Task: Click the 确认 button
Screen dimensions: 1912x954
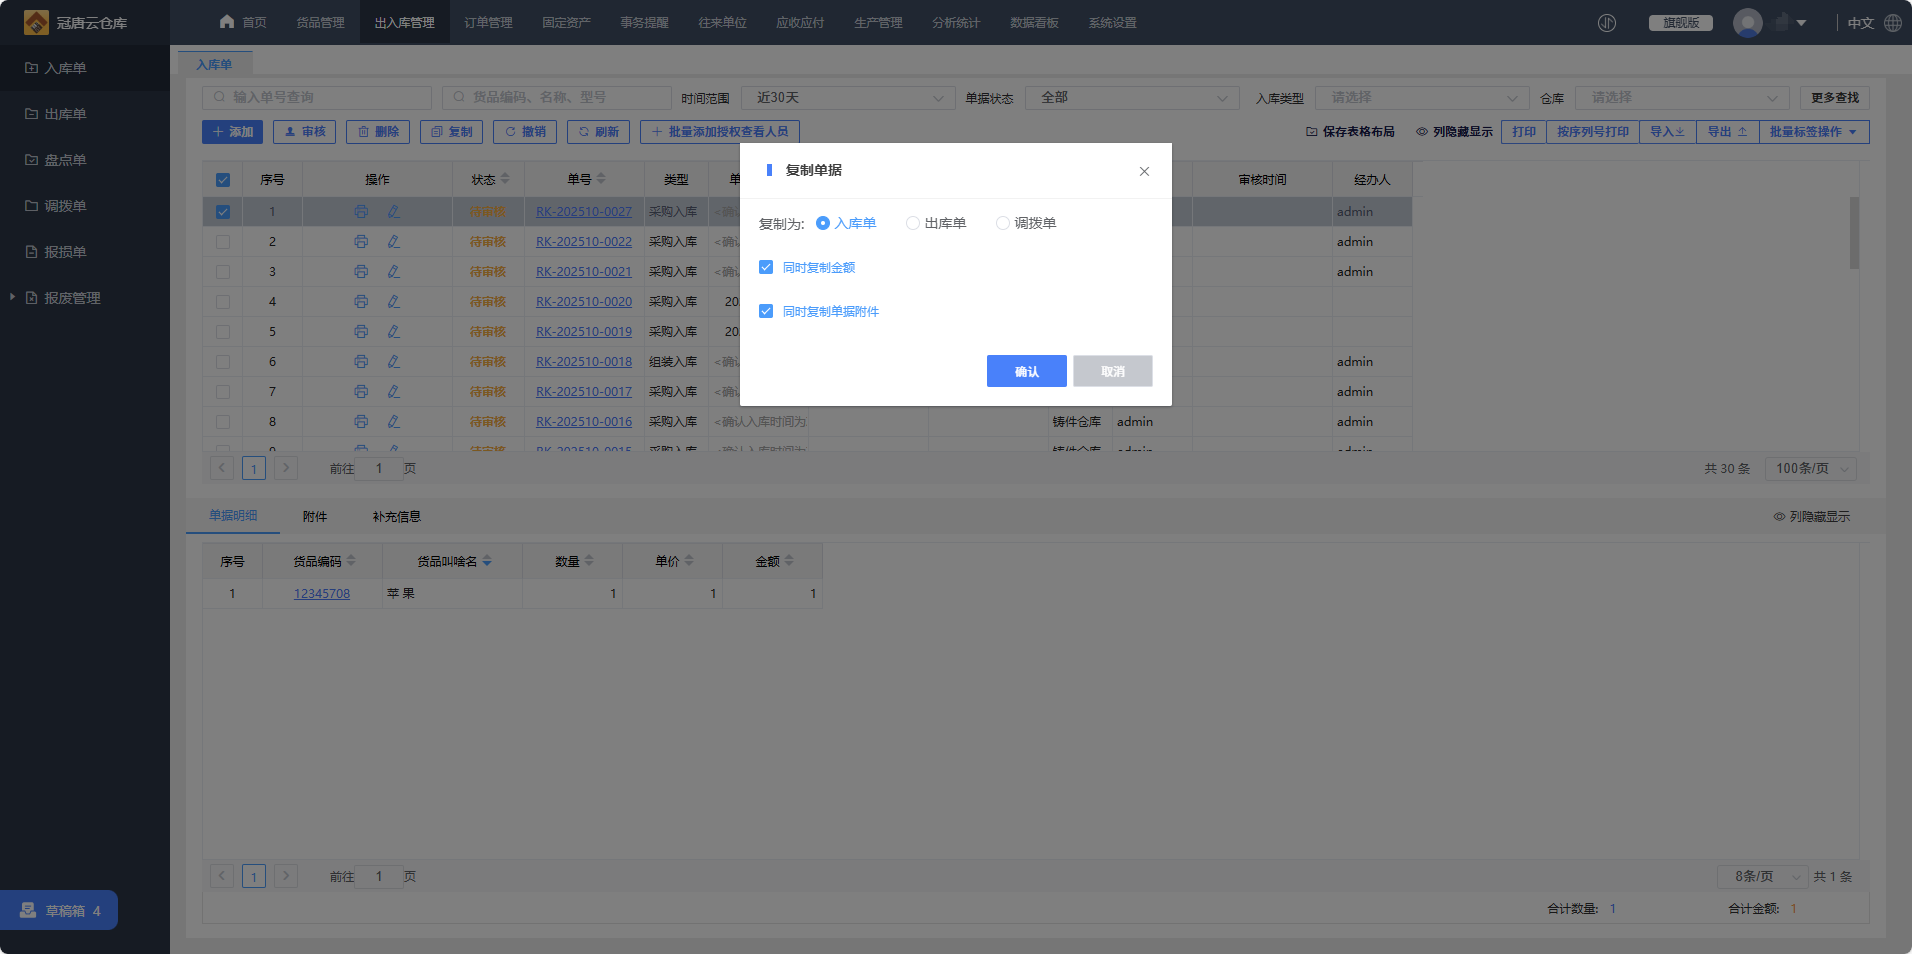Action: [x=1026, y=371]
